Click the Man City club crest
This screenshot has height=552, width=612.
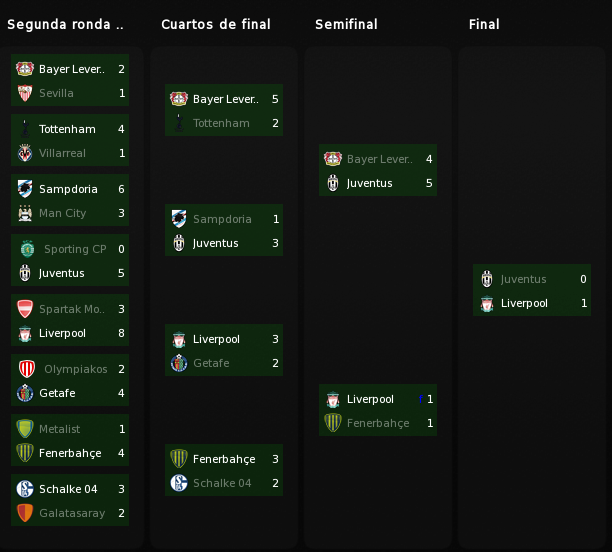[x=25, y=213]
